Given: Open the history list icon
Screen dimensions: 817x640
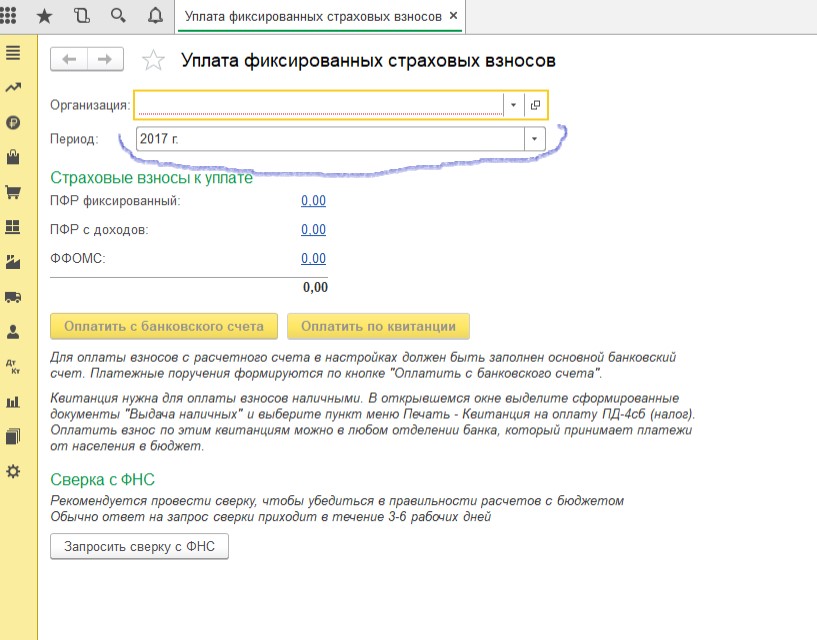Looking at the screenshot, I should point(81,16).
